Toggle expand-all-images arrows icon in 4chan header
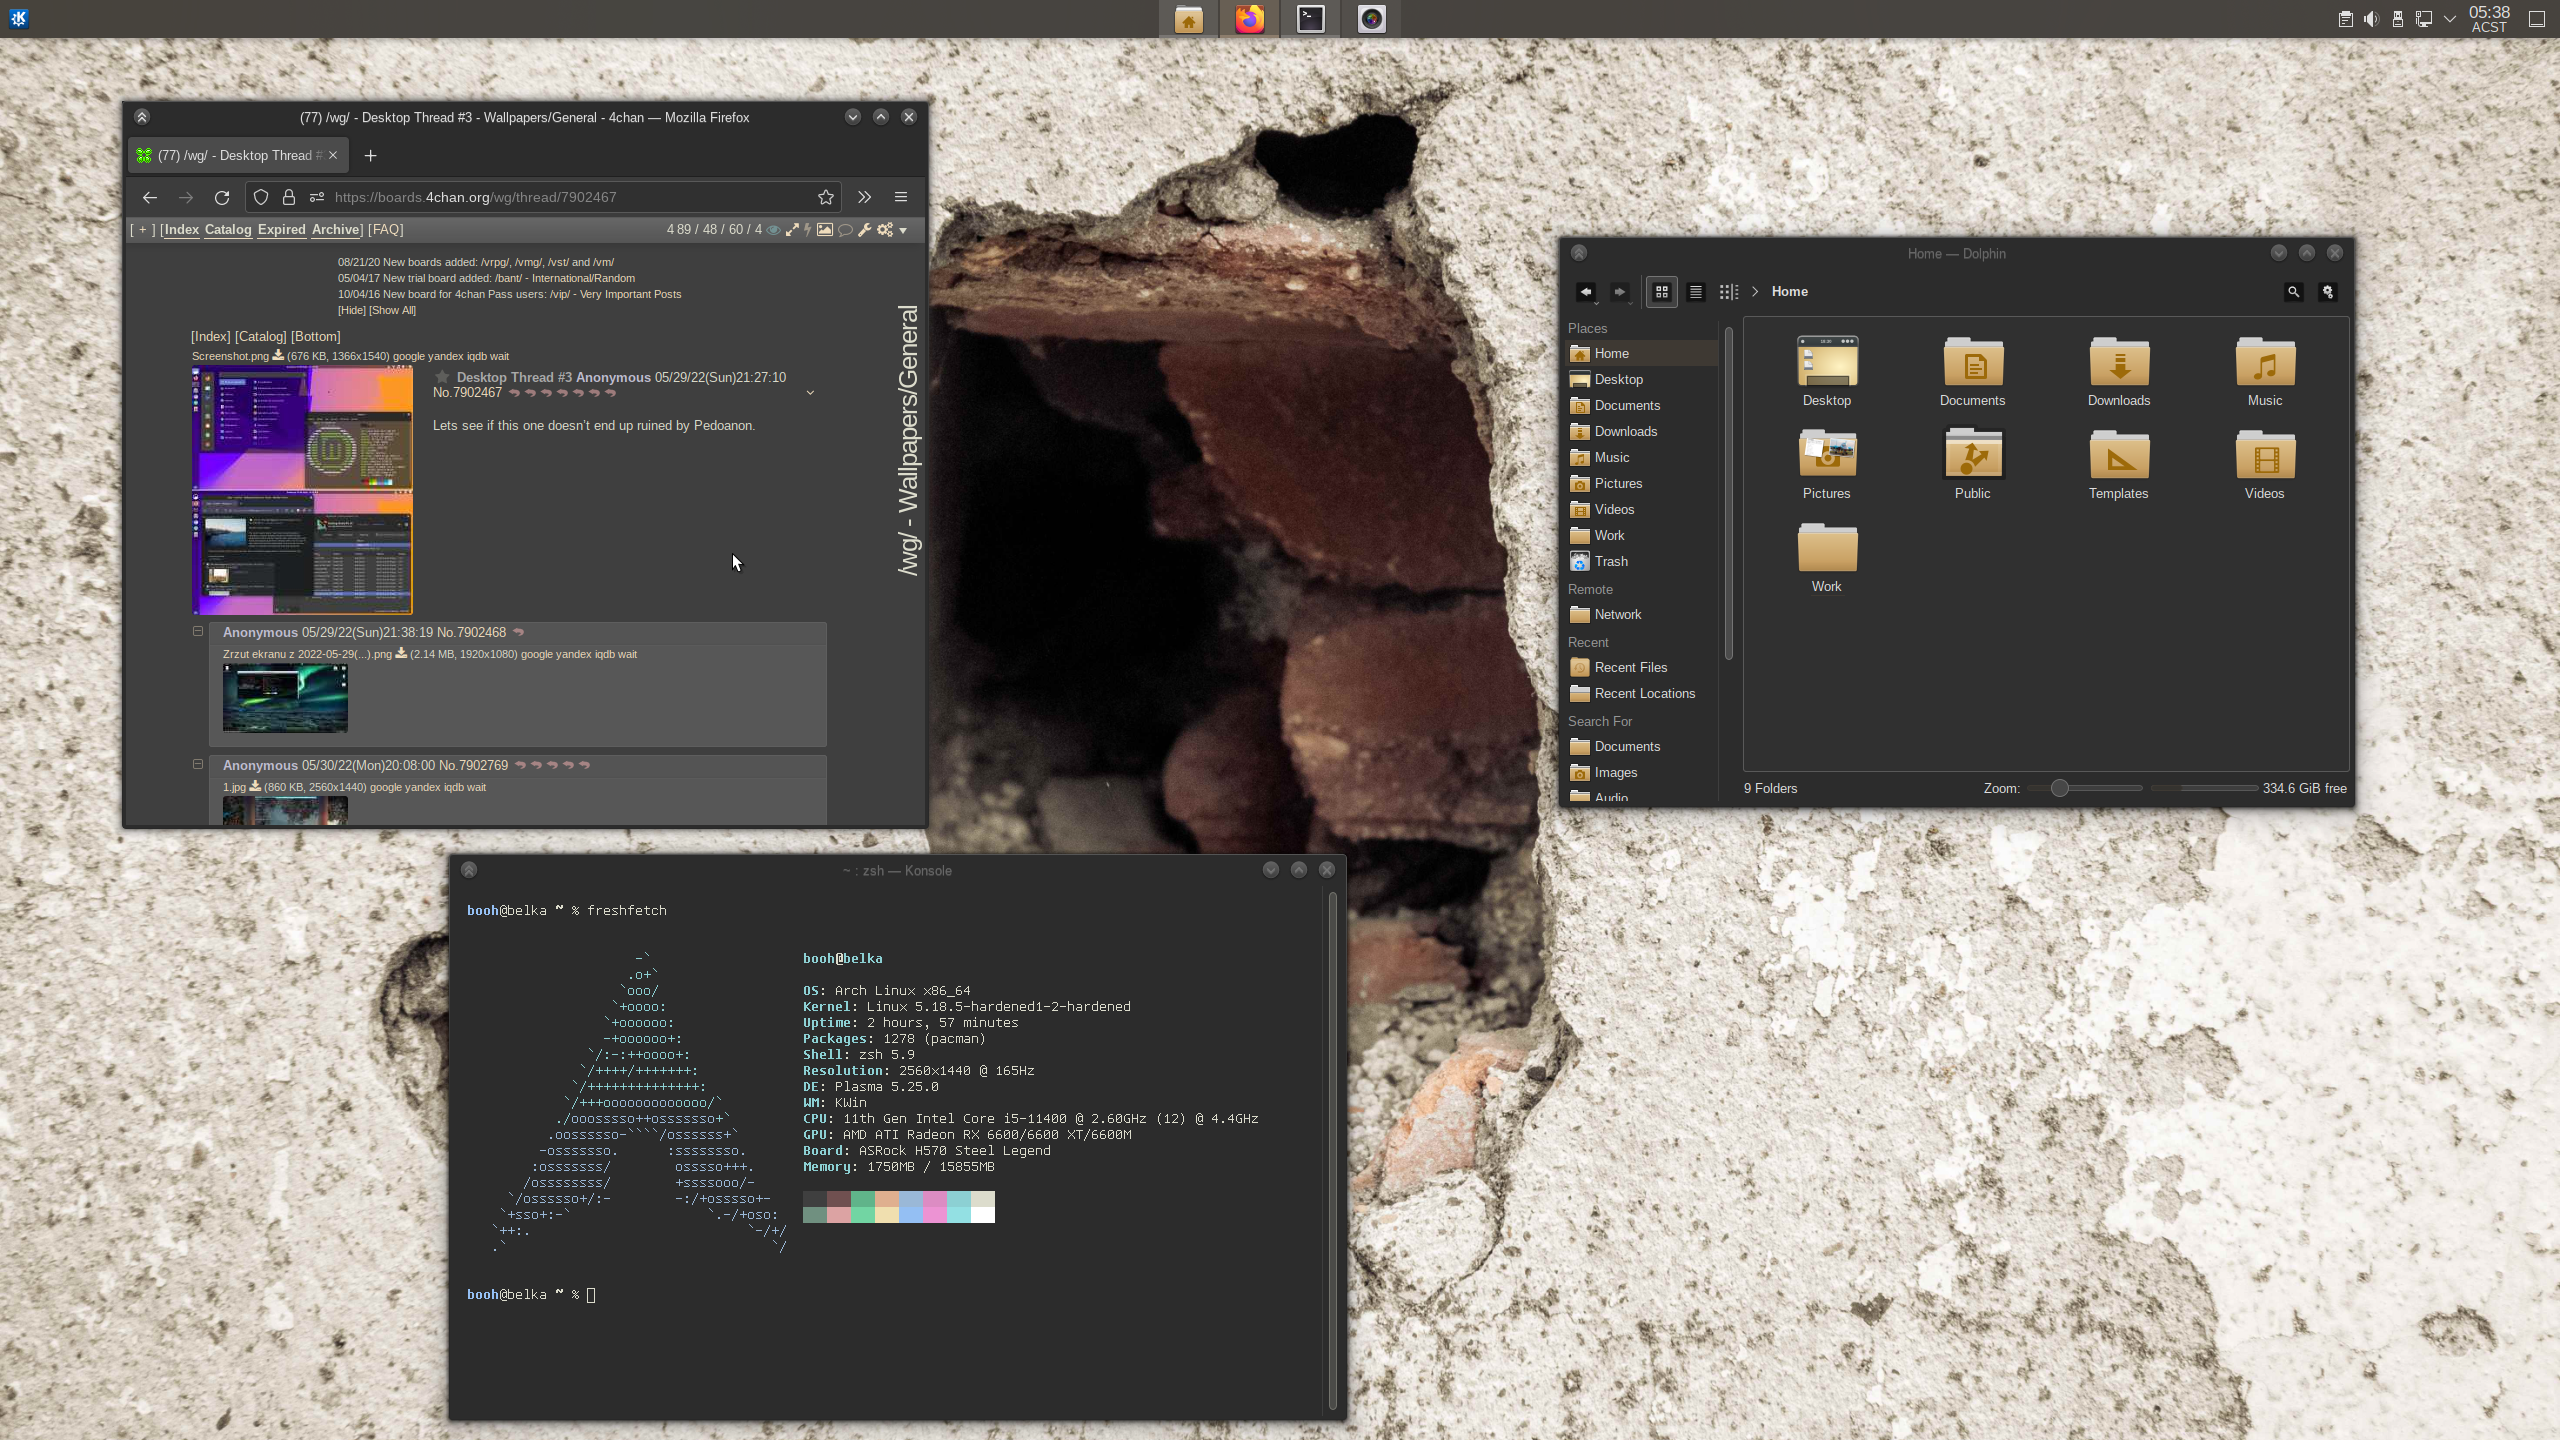This screenshot has height=1440, width=2560. tap(792, 230)
